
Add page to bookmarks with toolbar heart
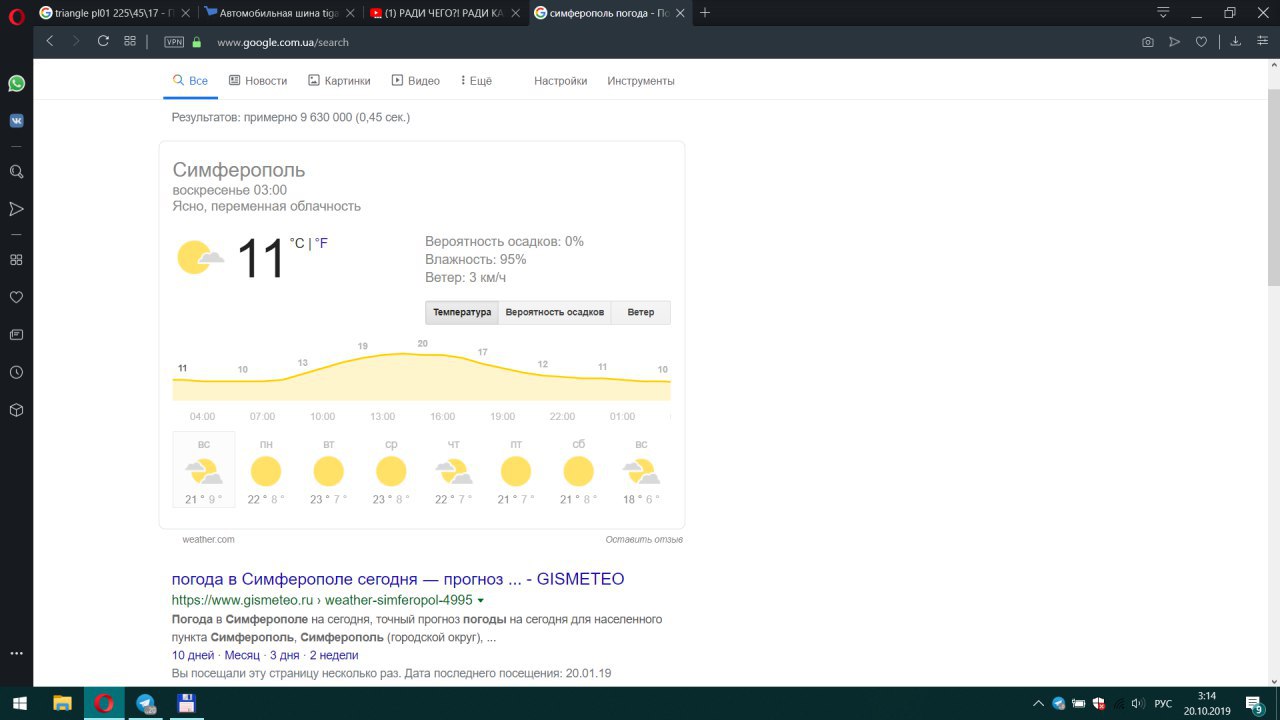coord(1202,42)
